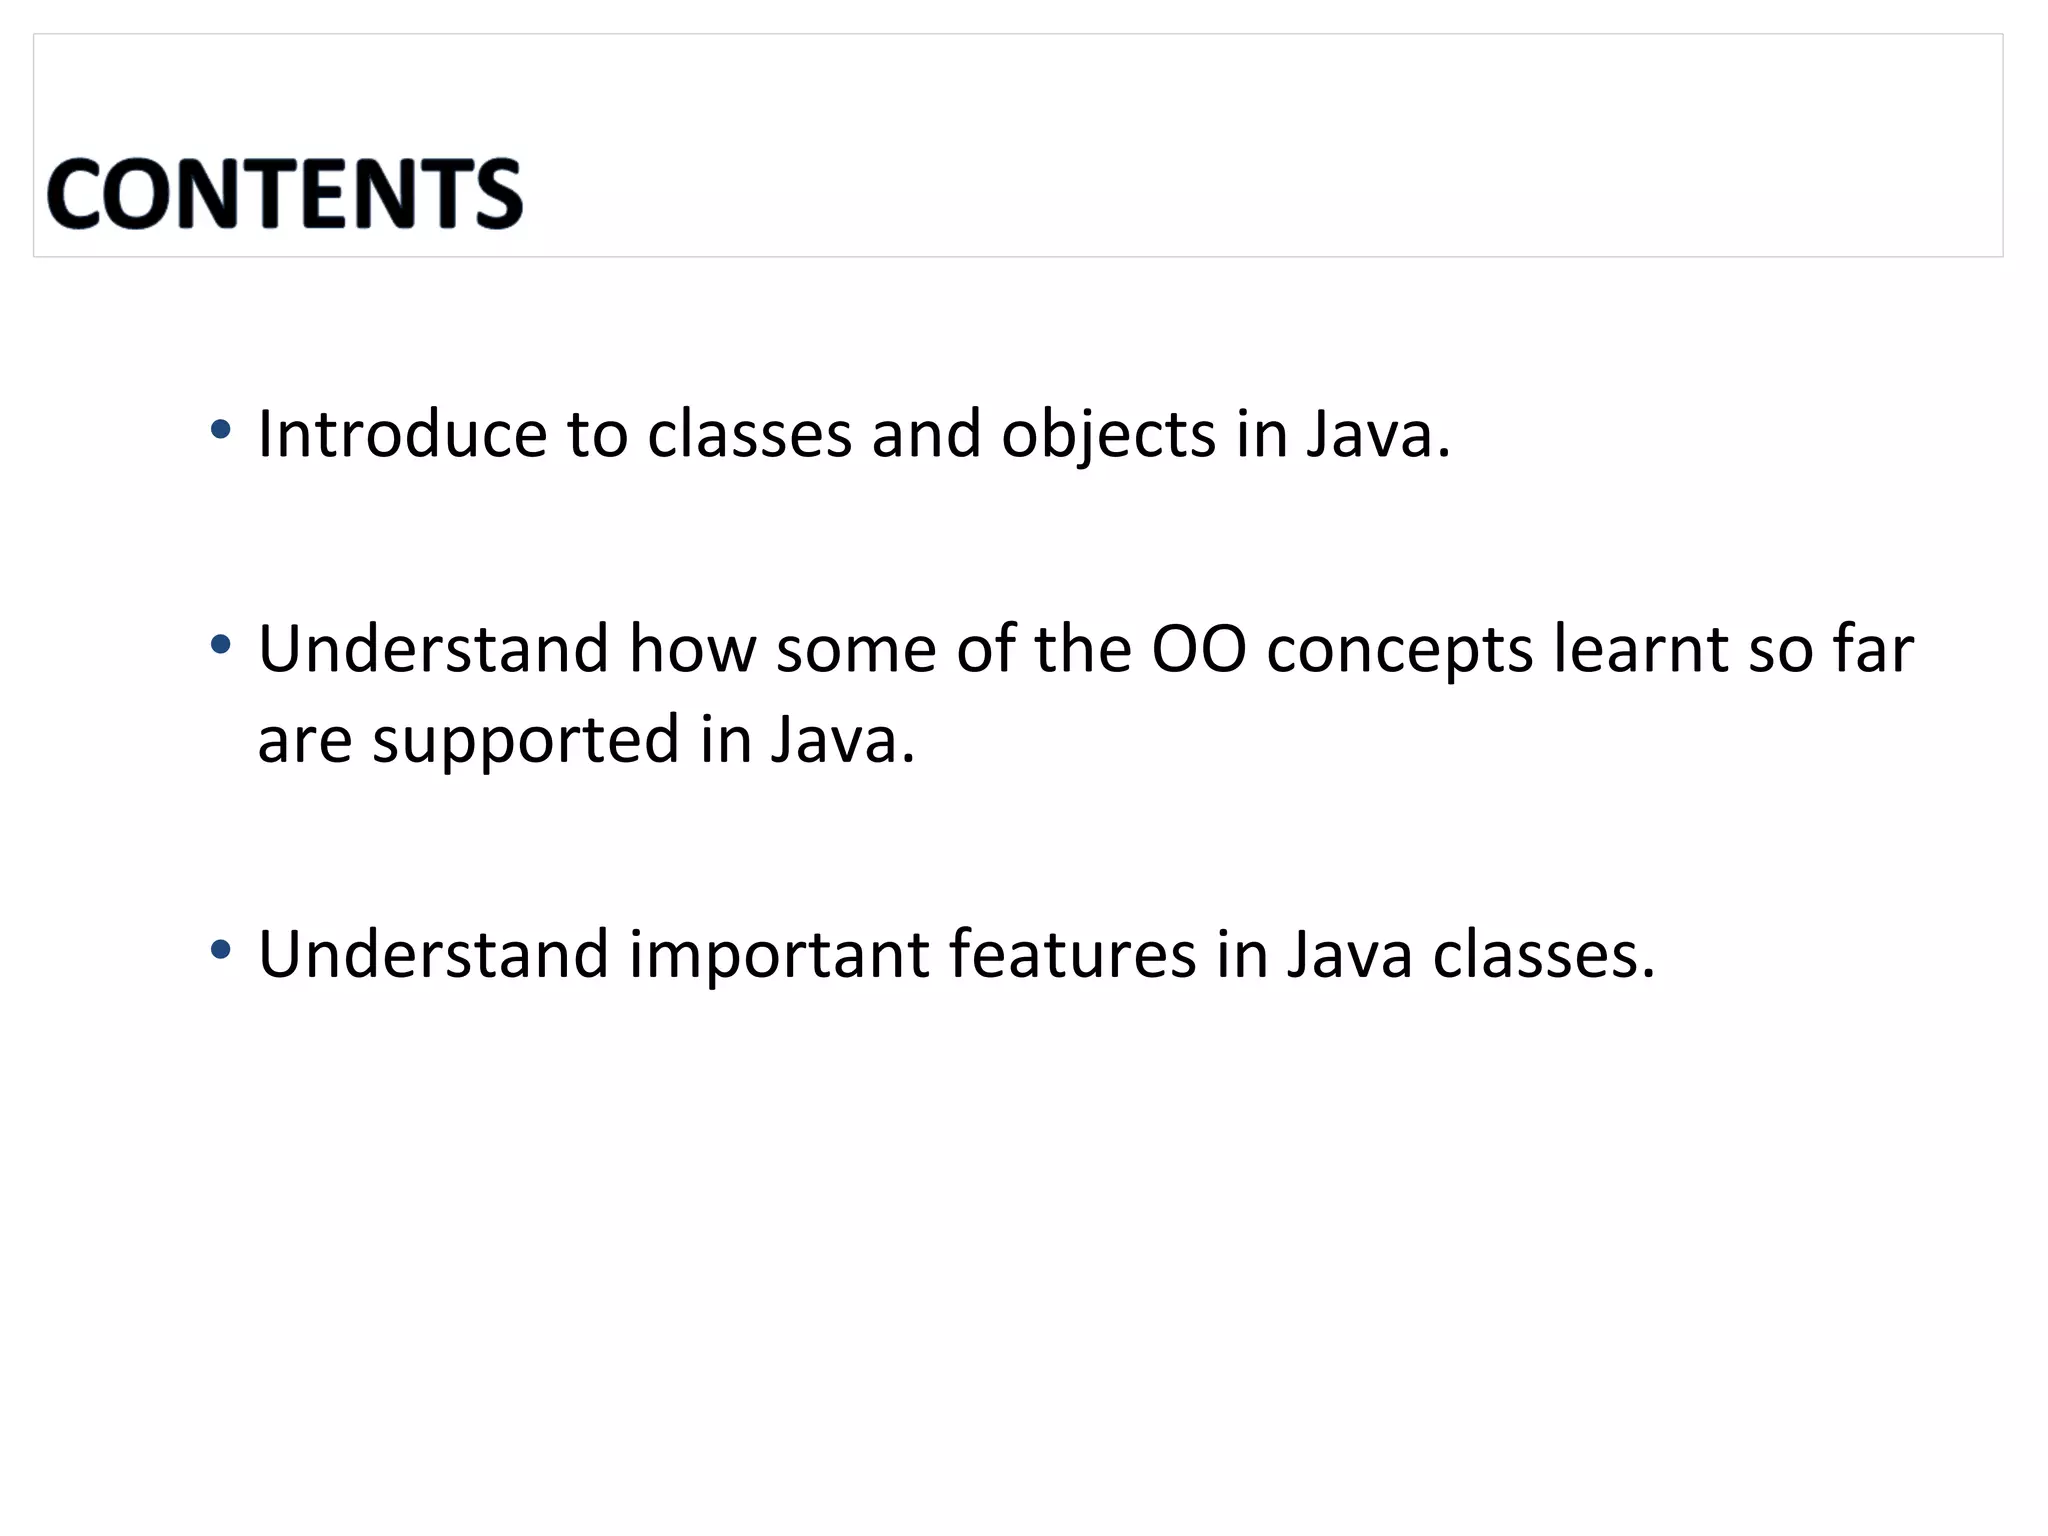The width and height of the screenshot is (2048, 1536).
Task: Click the word "important" in third bullet
Action: (x=779, y=957)
